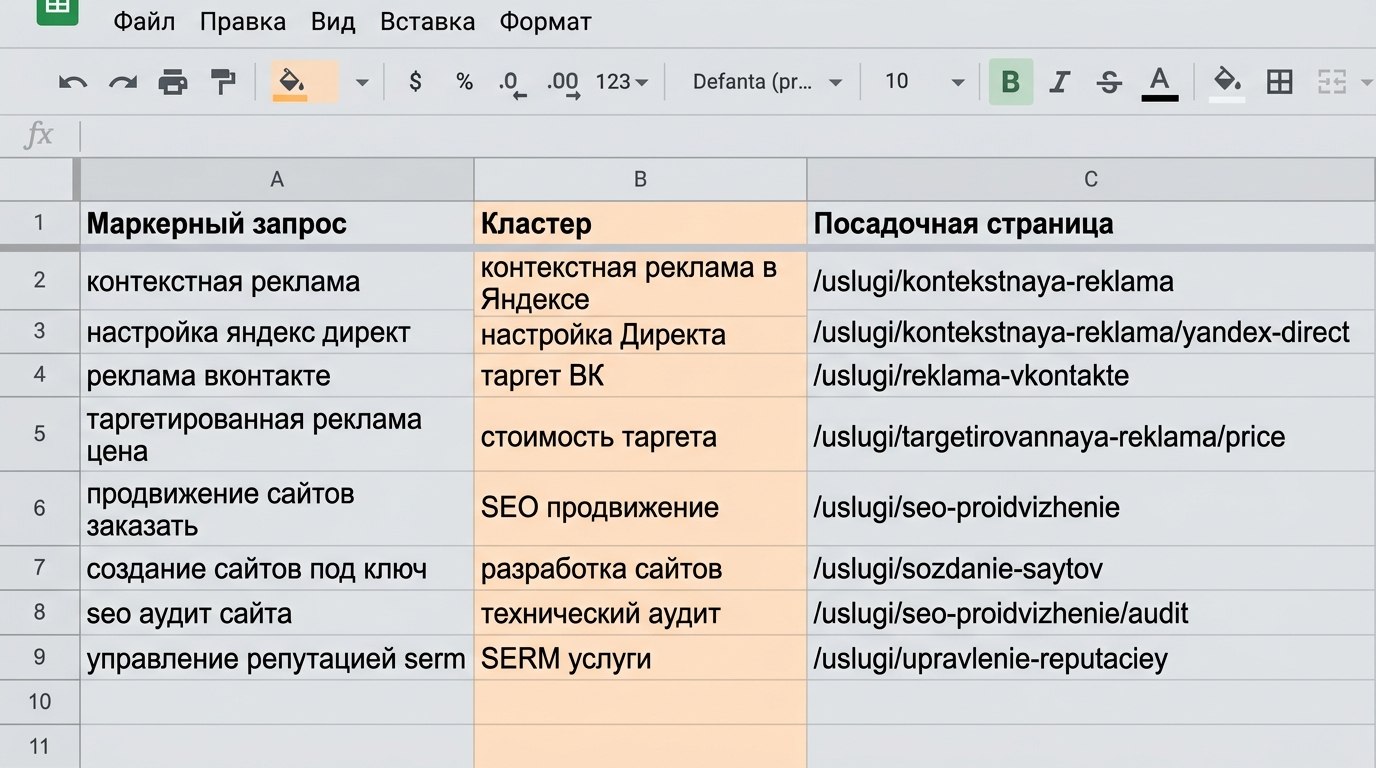
Task: Select cell 'таргетированная реклама цена'
Action: (x=277, y=435)
